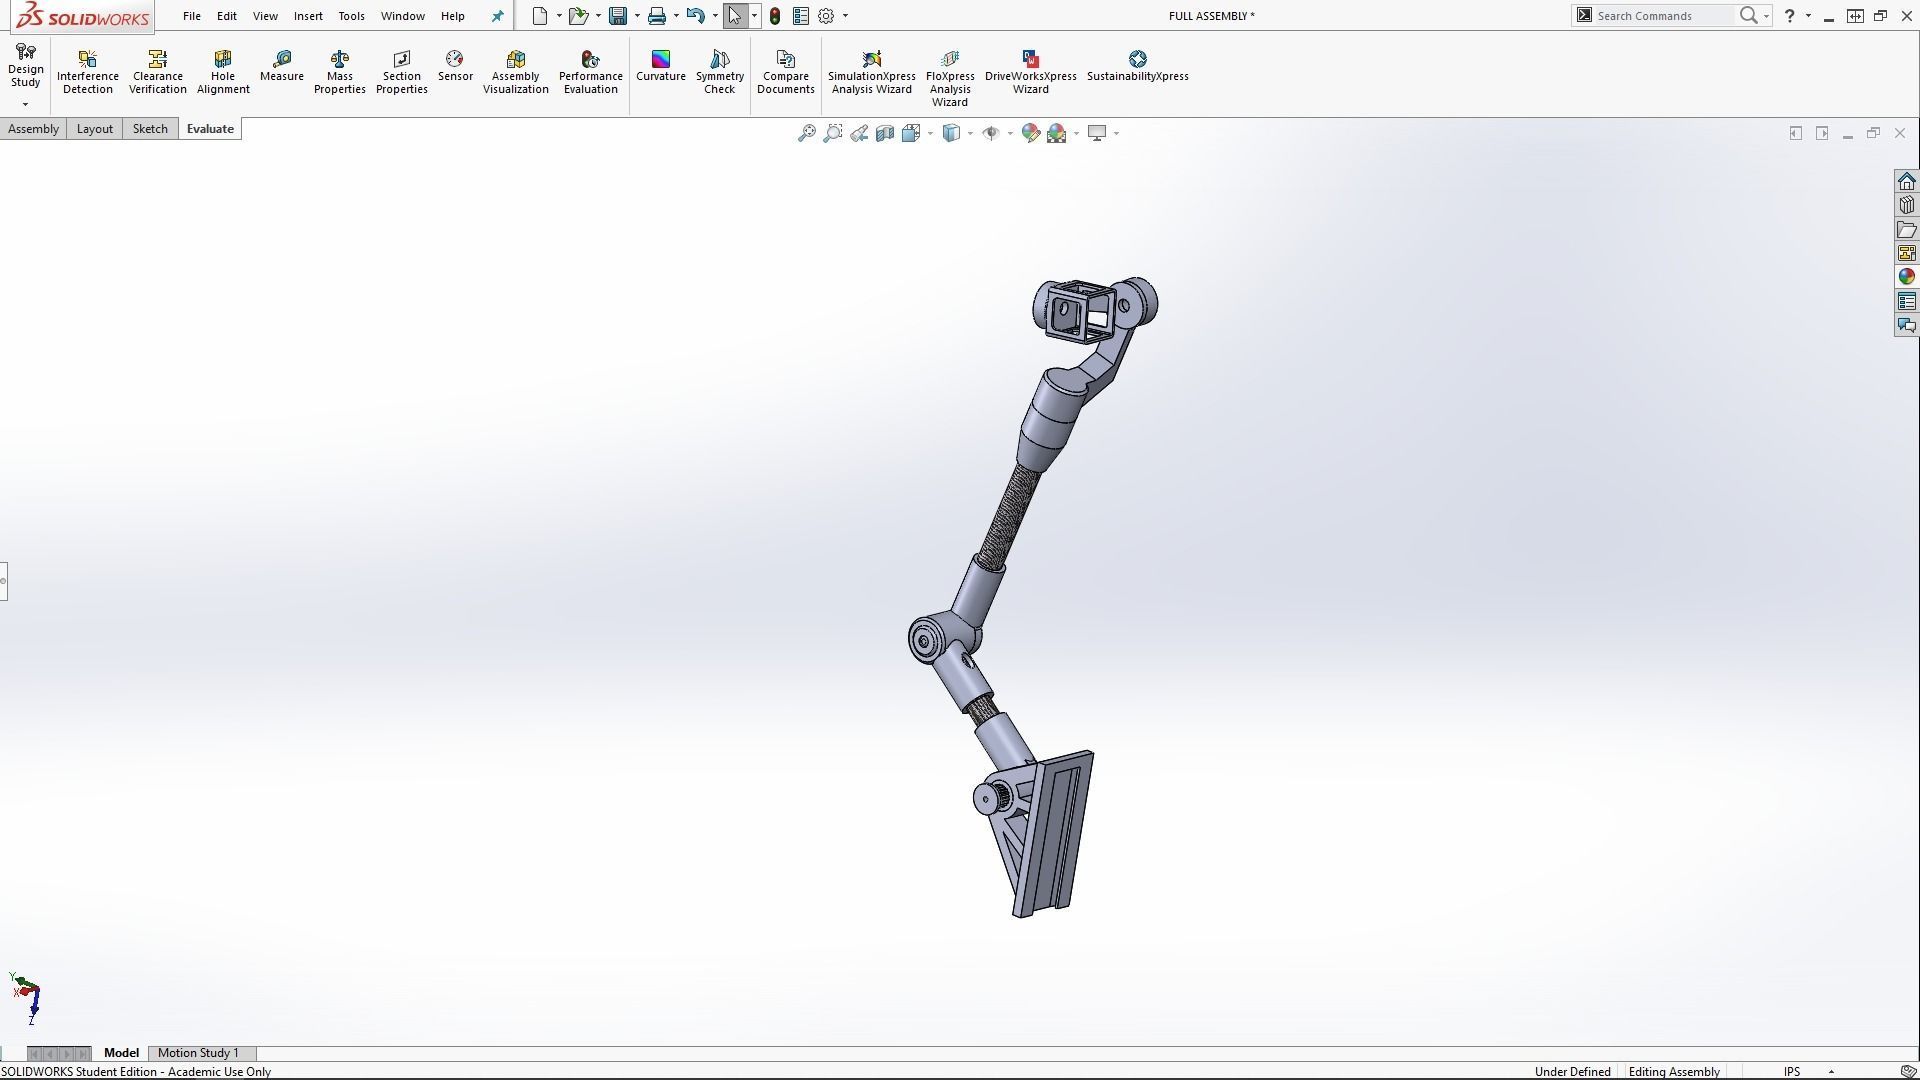
Task: Click the IPS unit system selector
Action: (x=1792, y=1072)
